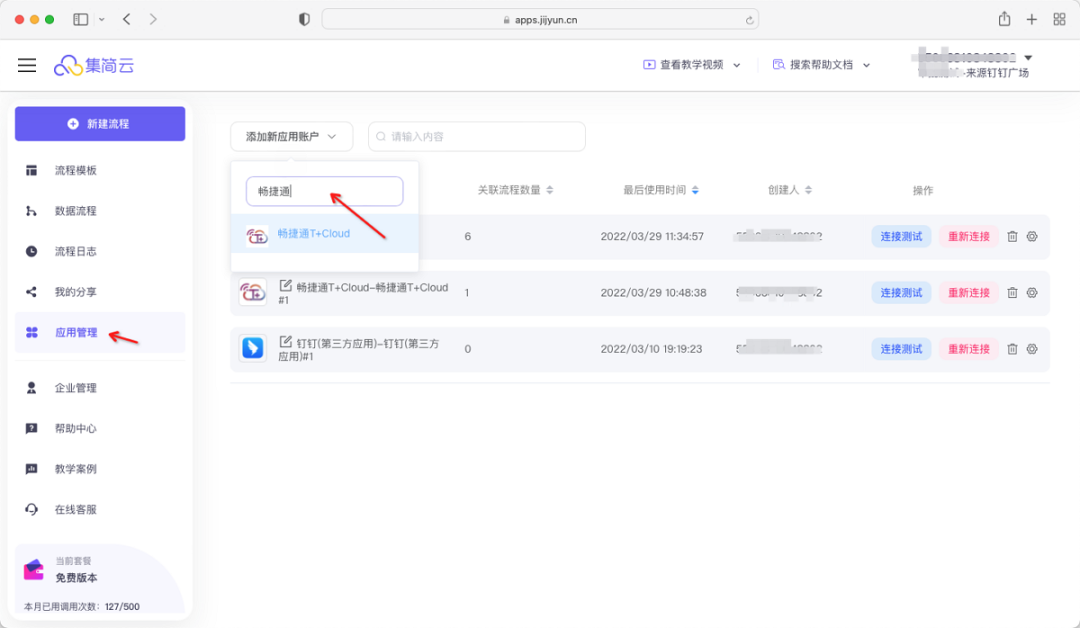Viewport: 1080px width, 628px height.
Task: Delete the account in the 11:34:57 row
Action: (x=1012, y=236)
